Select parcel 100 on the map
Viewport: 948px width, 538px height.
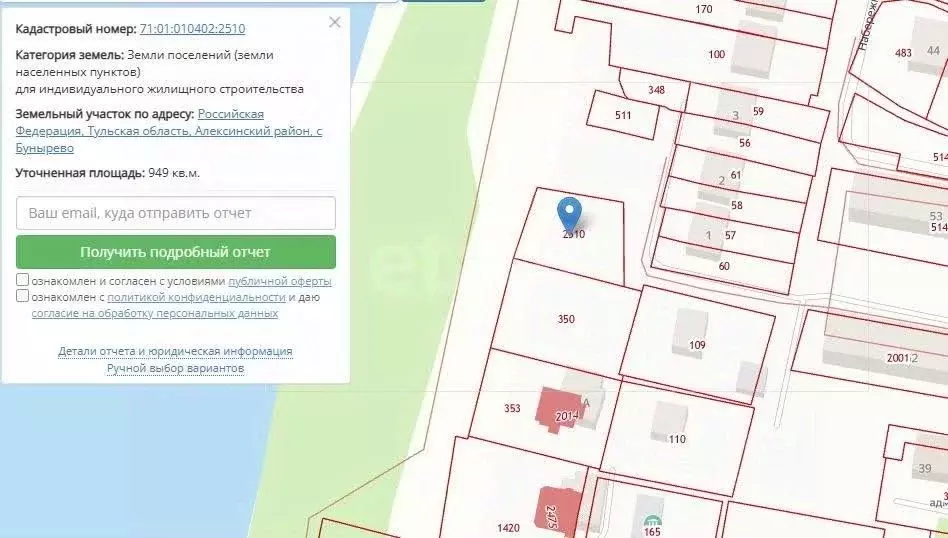coord(716,54)
